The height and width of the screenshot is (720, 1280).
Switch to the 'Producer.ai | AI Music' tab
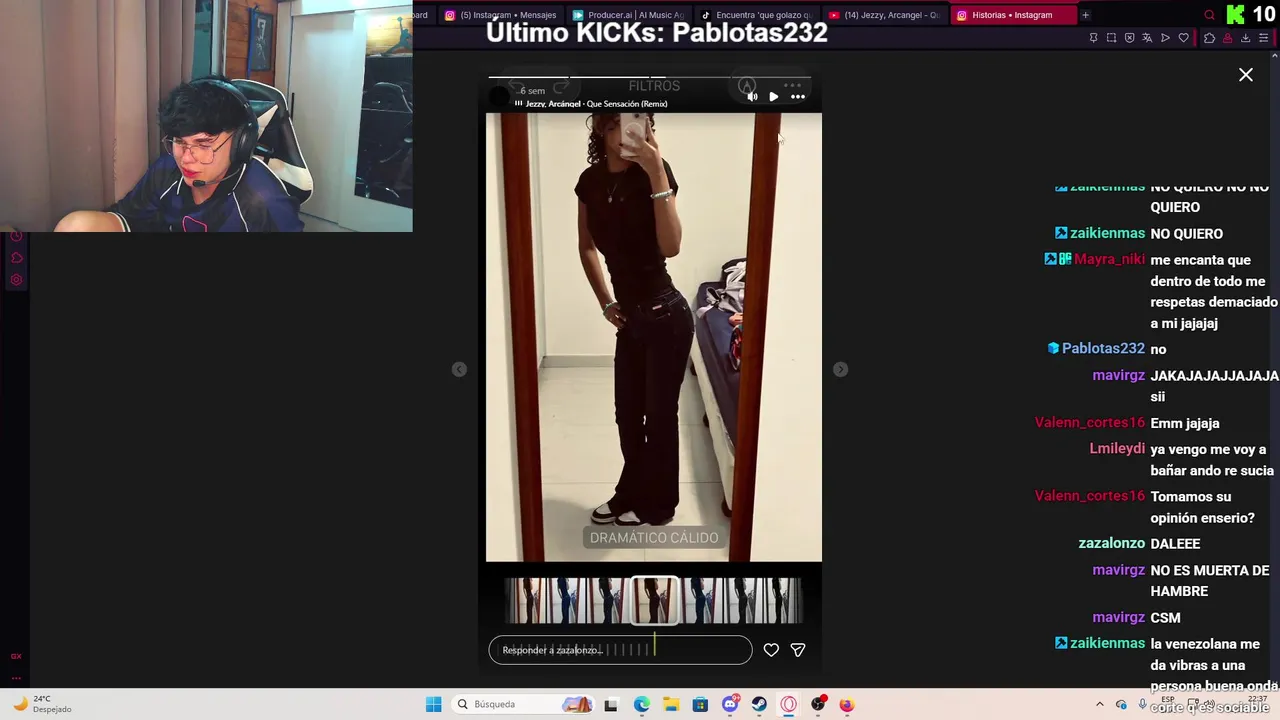[628, 15]
